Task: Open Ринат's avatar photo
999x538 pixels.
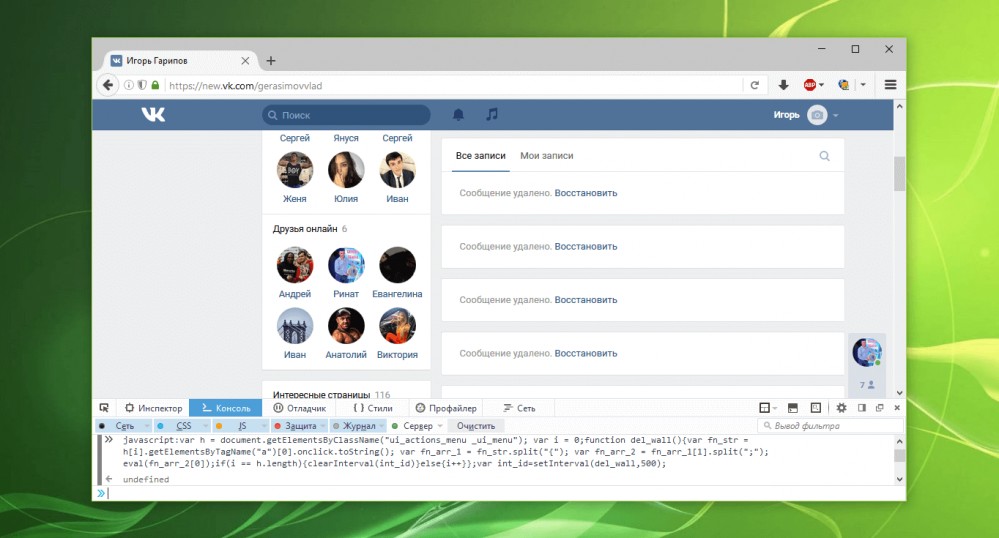Action: click(346, 265)
